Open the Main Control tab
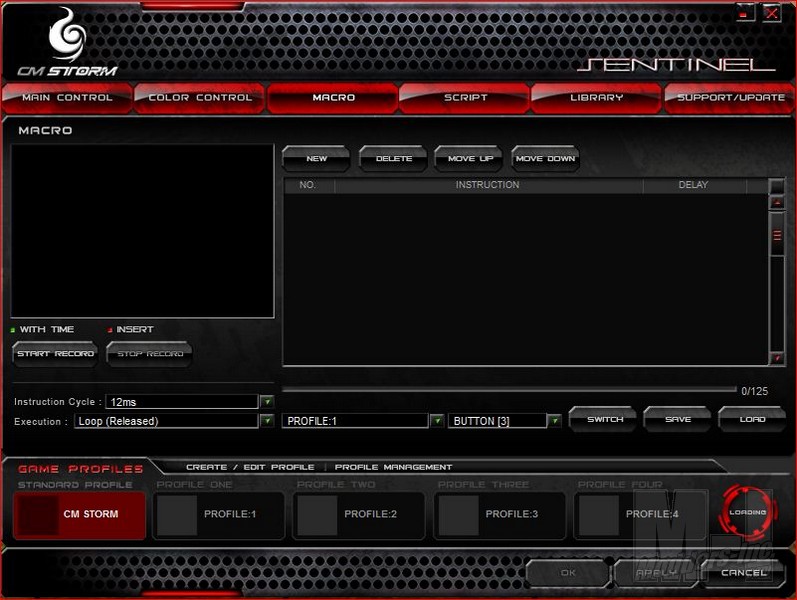The height and width of the screenshot is (600, 797). click(67, 97)
